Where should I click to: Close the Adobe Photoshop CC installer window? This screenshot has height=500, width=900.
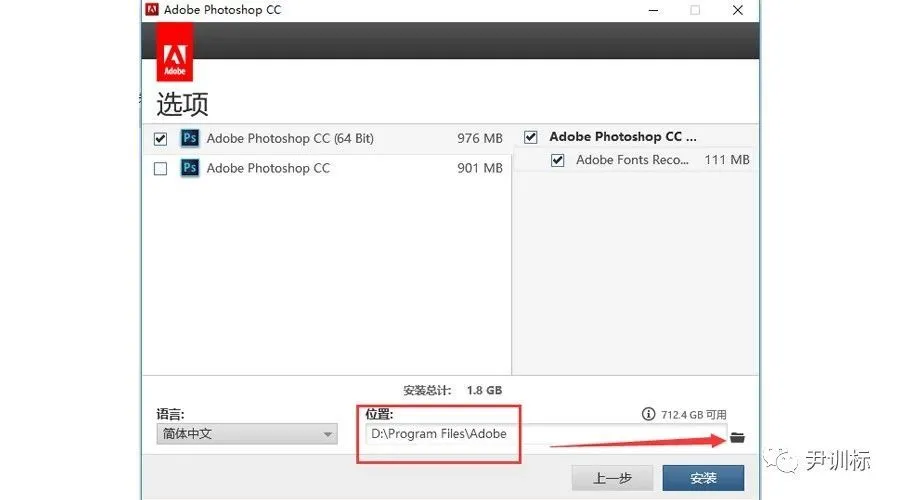pos(738,10)
